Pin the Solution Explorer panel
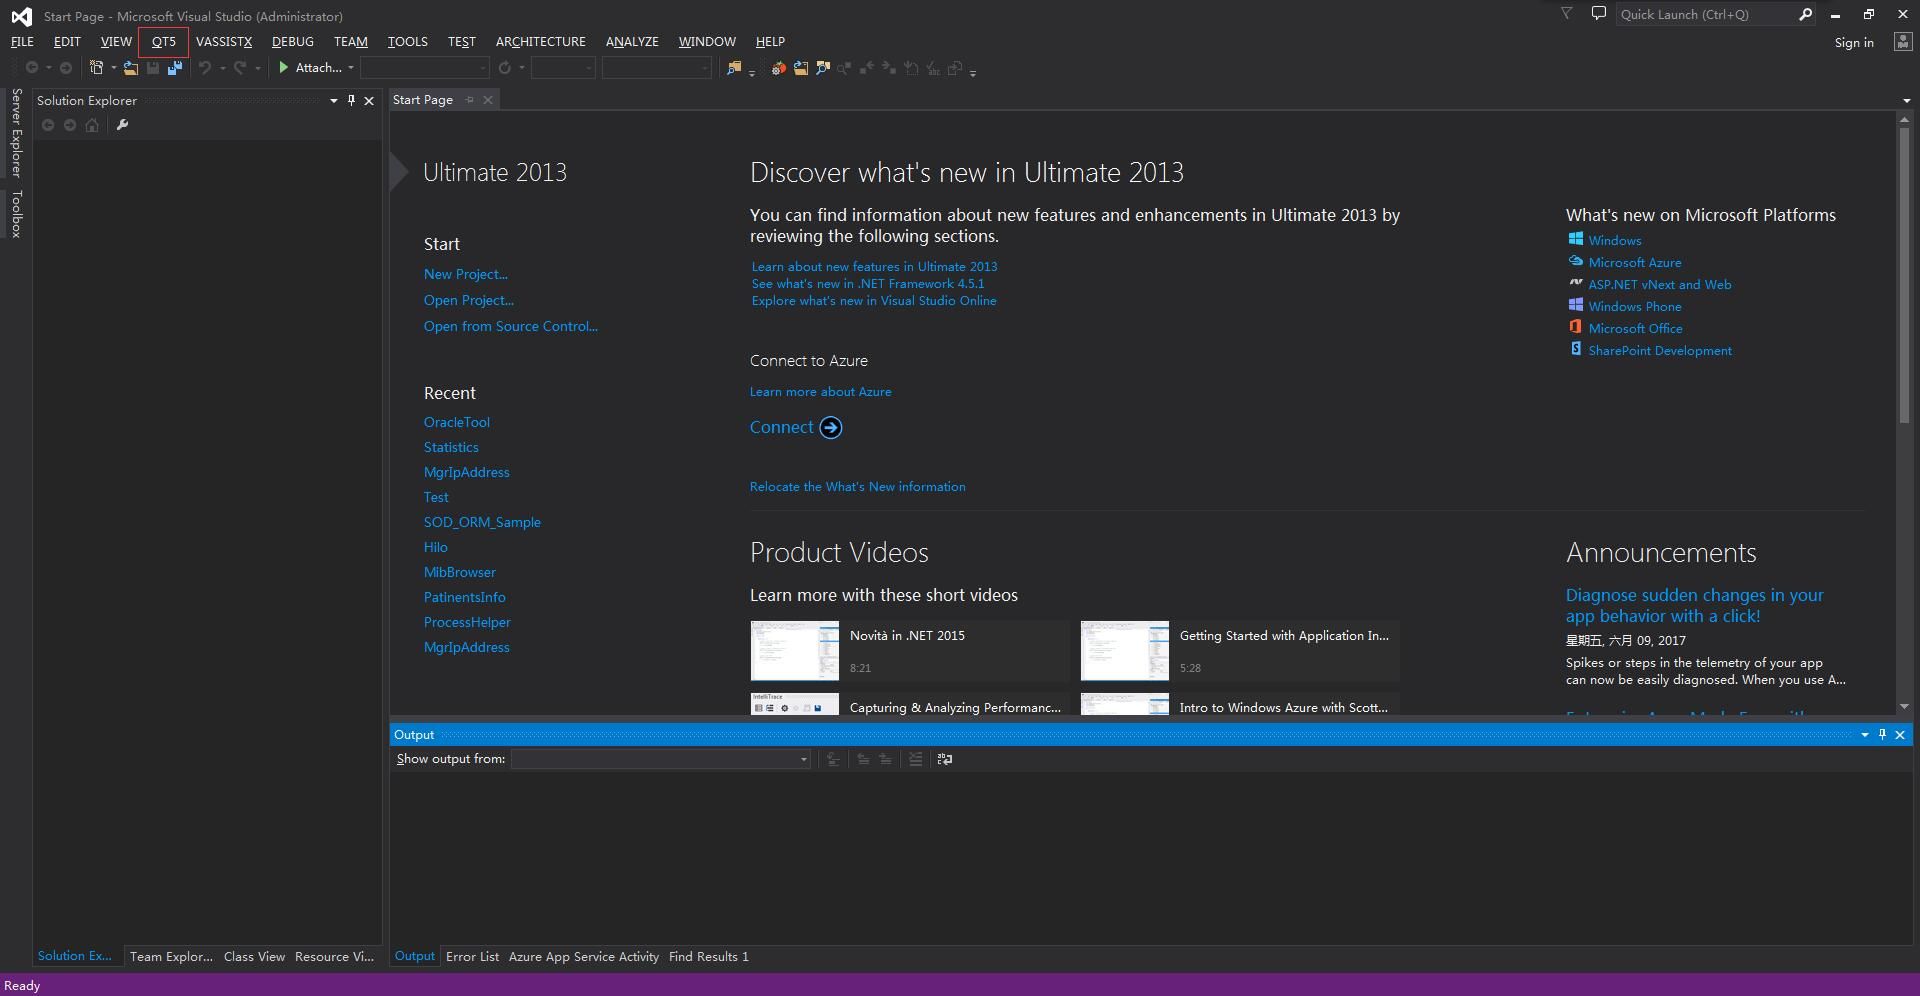The height and width of the screenshot is (996, 1920). pyautogui.click(x=351, y=100)
